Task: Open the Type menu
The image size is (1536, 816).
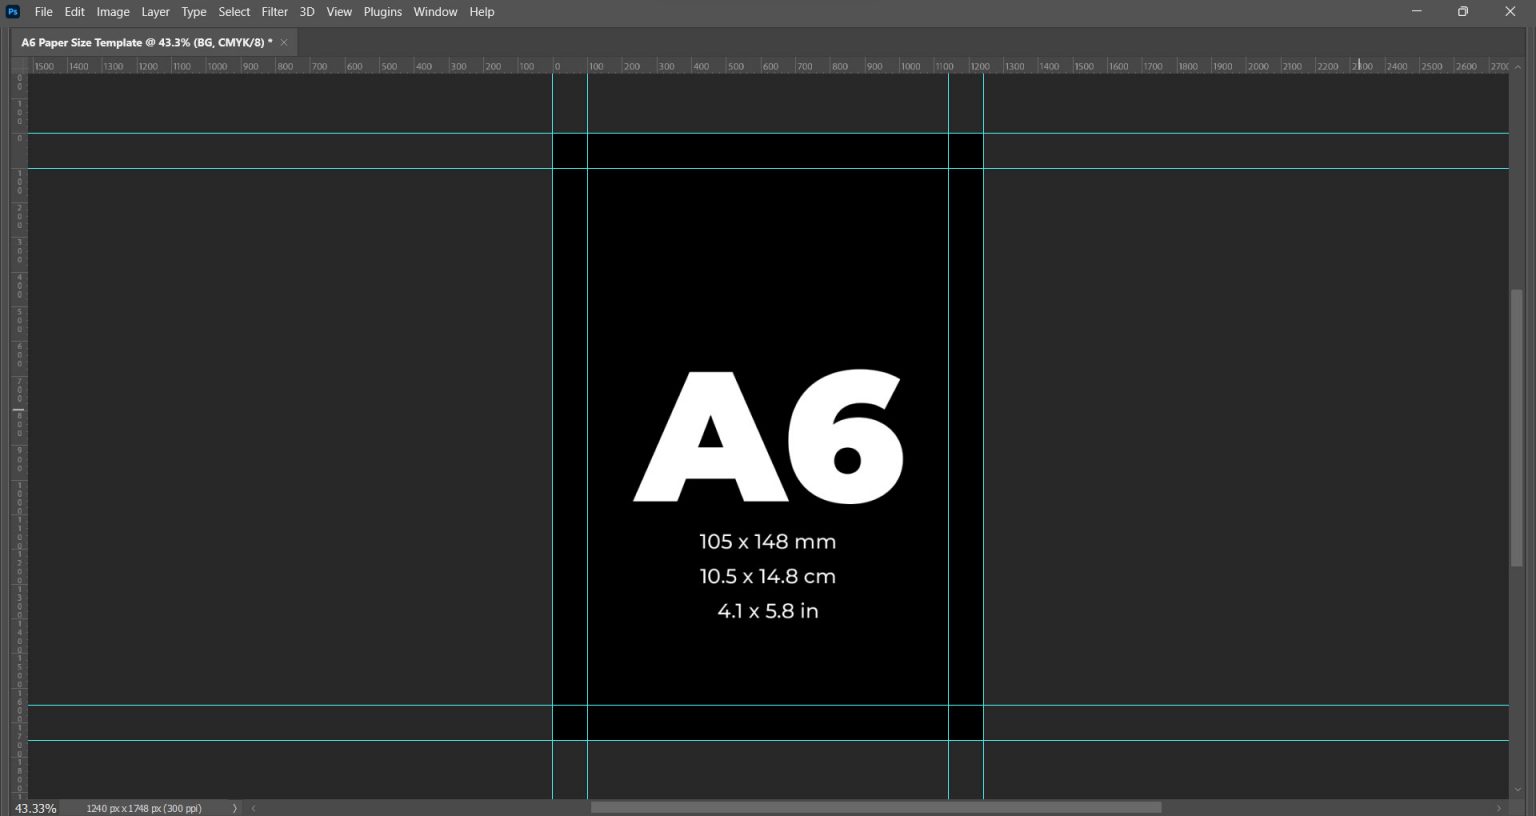Action: coord(193,11)
